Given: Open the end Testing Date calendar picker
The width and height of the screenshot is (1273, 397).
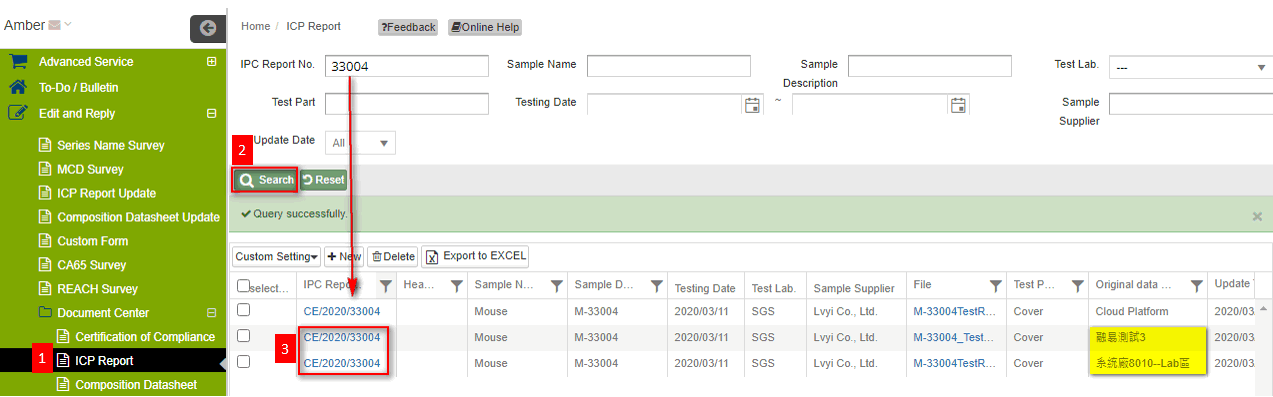Looking at the screenshot, I should (x=958, y=105).
